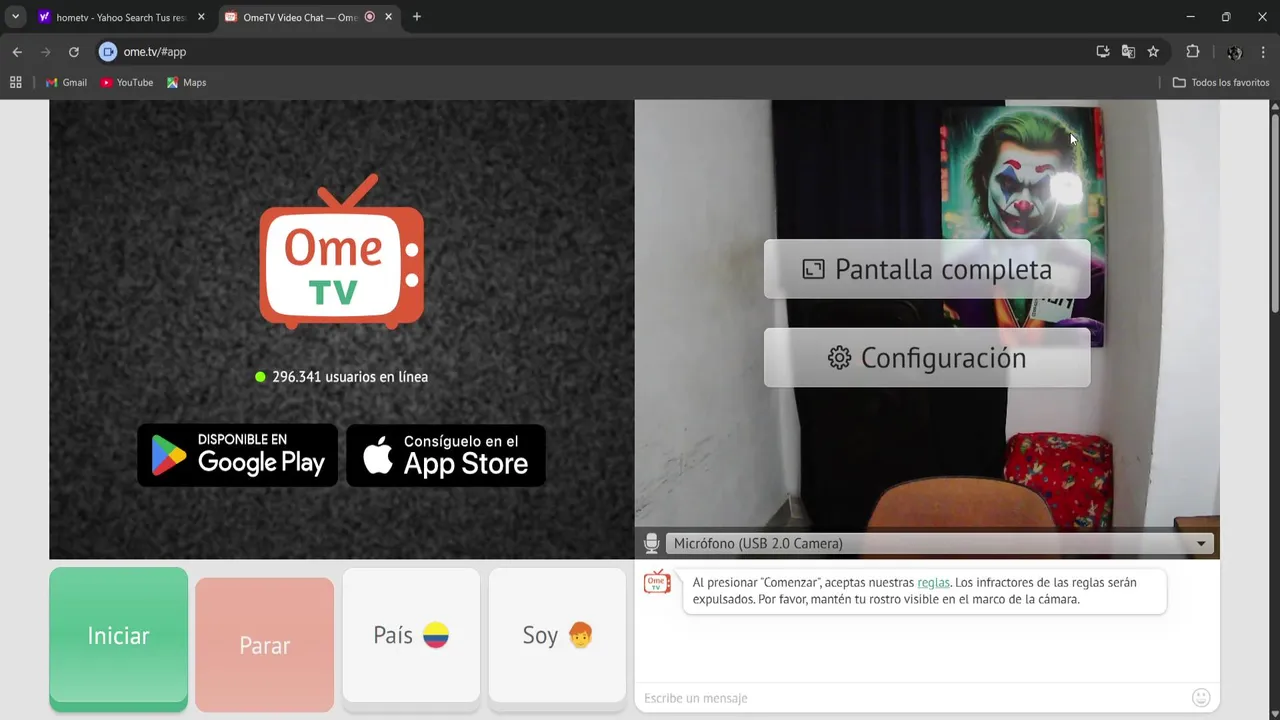Image resolution: width=1280 pixels, height=720 pixels.
Task: Open the Gmail bookmark
Action: [x=66, y=83]
